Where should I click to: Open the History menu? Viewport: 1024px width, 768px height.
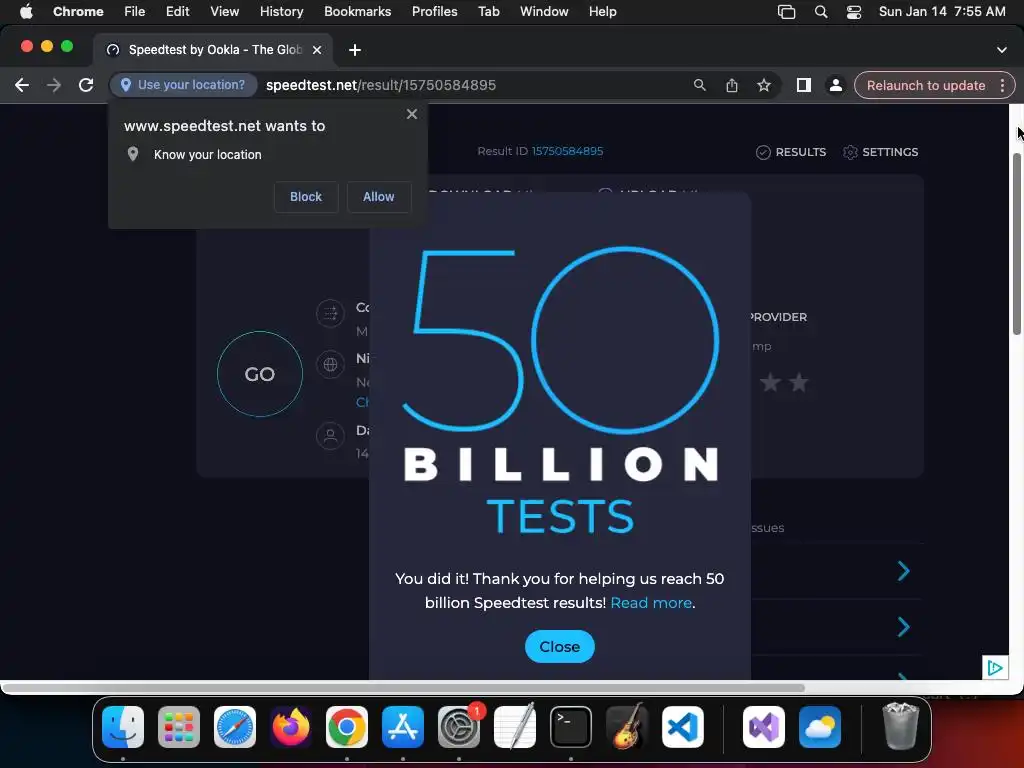tap(281, 12)
